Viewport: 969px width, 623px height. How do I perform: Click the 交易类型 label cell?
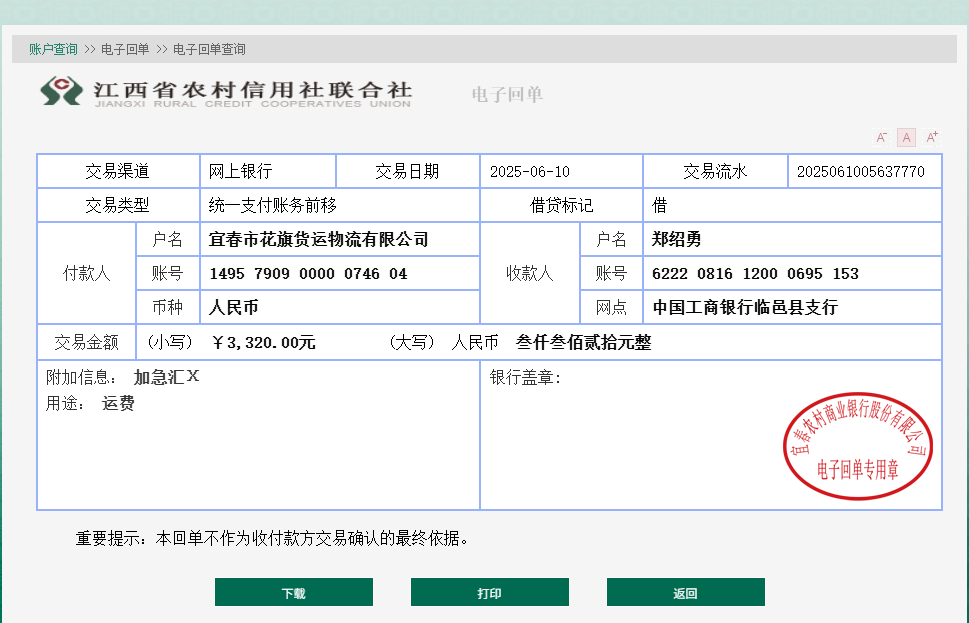point(118,205)
